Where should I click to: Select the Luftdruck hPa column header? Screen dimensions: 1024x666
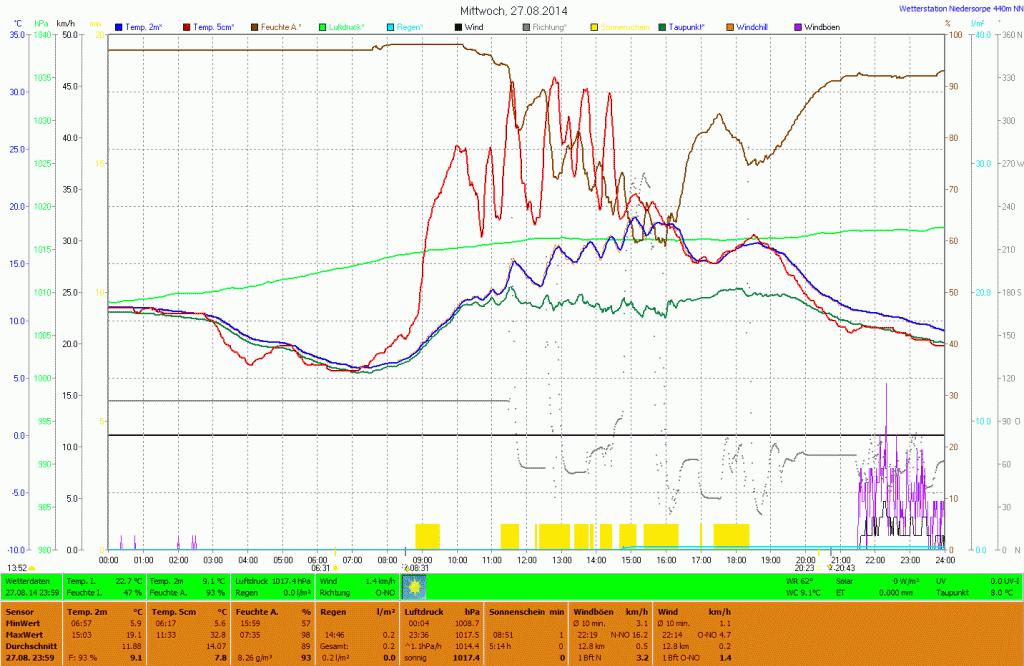[438, 610]
